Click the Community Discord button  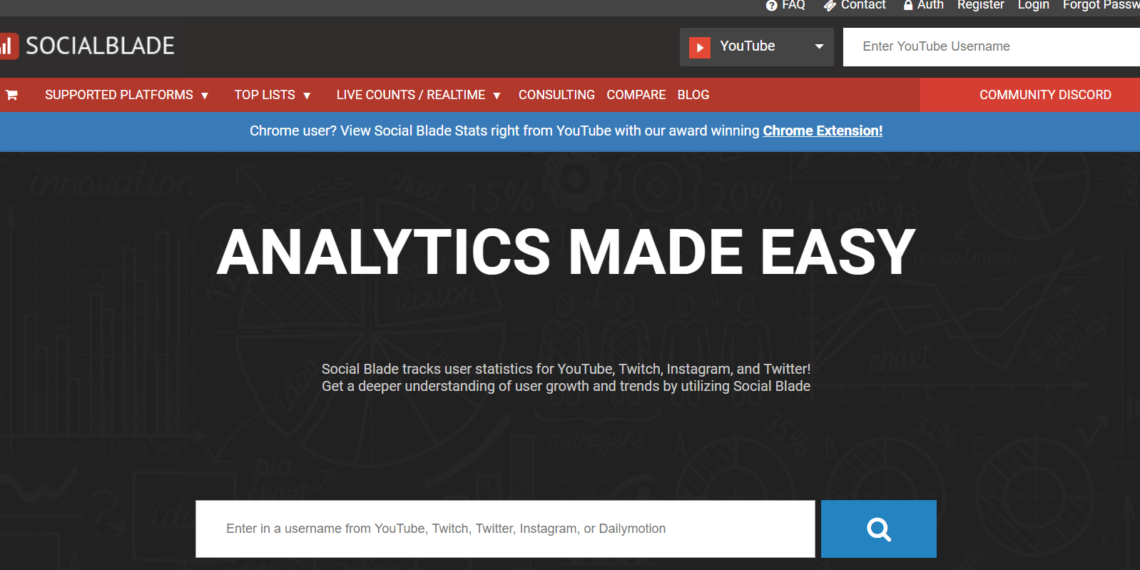coord(1045,95)
